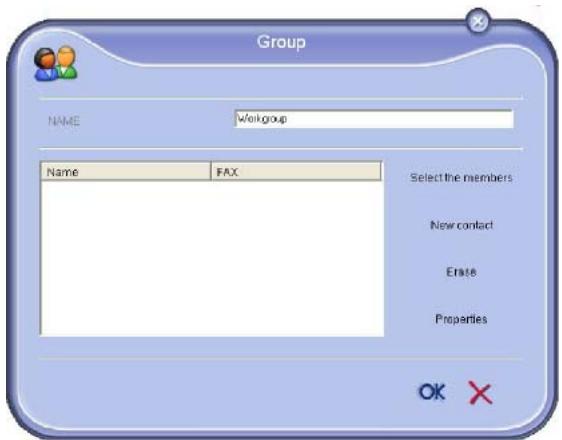
Task: Click the red X cancel icon
Action: (x=480, y=393)
